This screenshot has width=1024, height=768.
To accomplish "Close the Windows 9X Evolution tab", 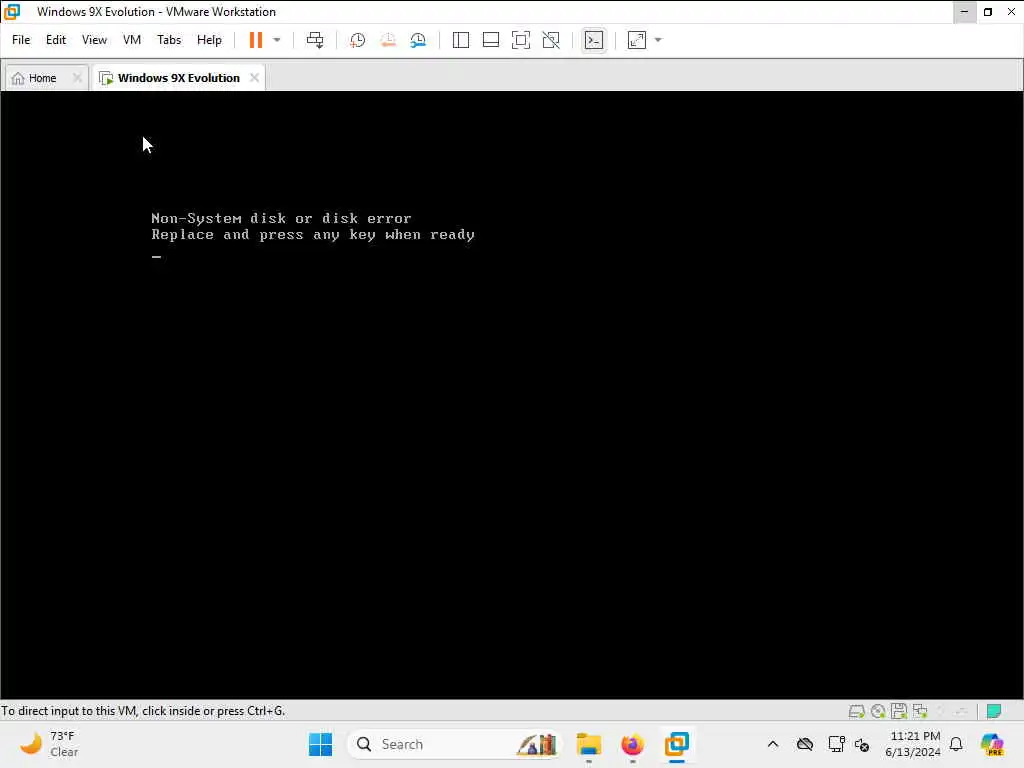I will 254,78.
